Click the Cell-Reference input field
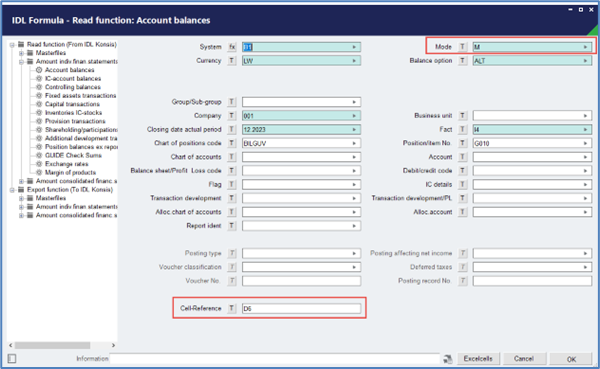 pos(301,308)
